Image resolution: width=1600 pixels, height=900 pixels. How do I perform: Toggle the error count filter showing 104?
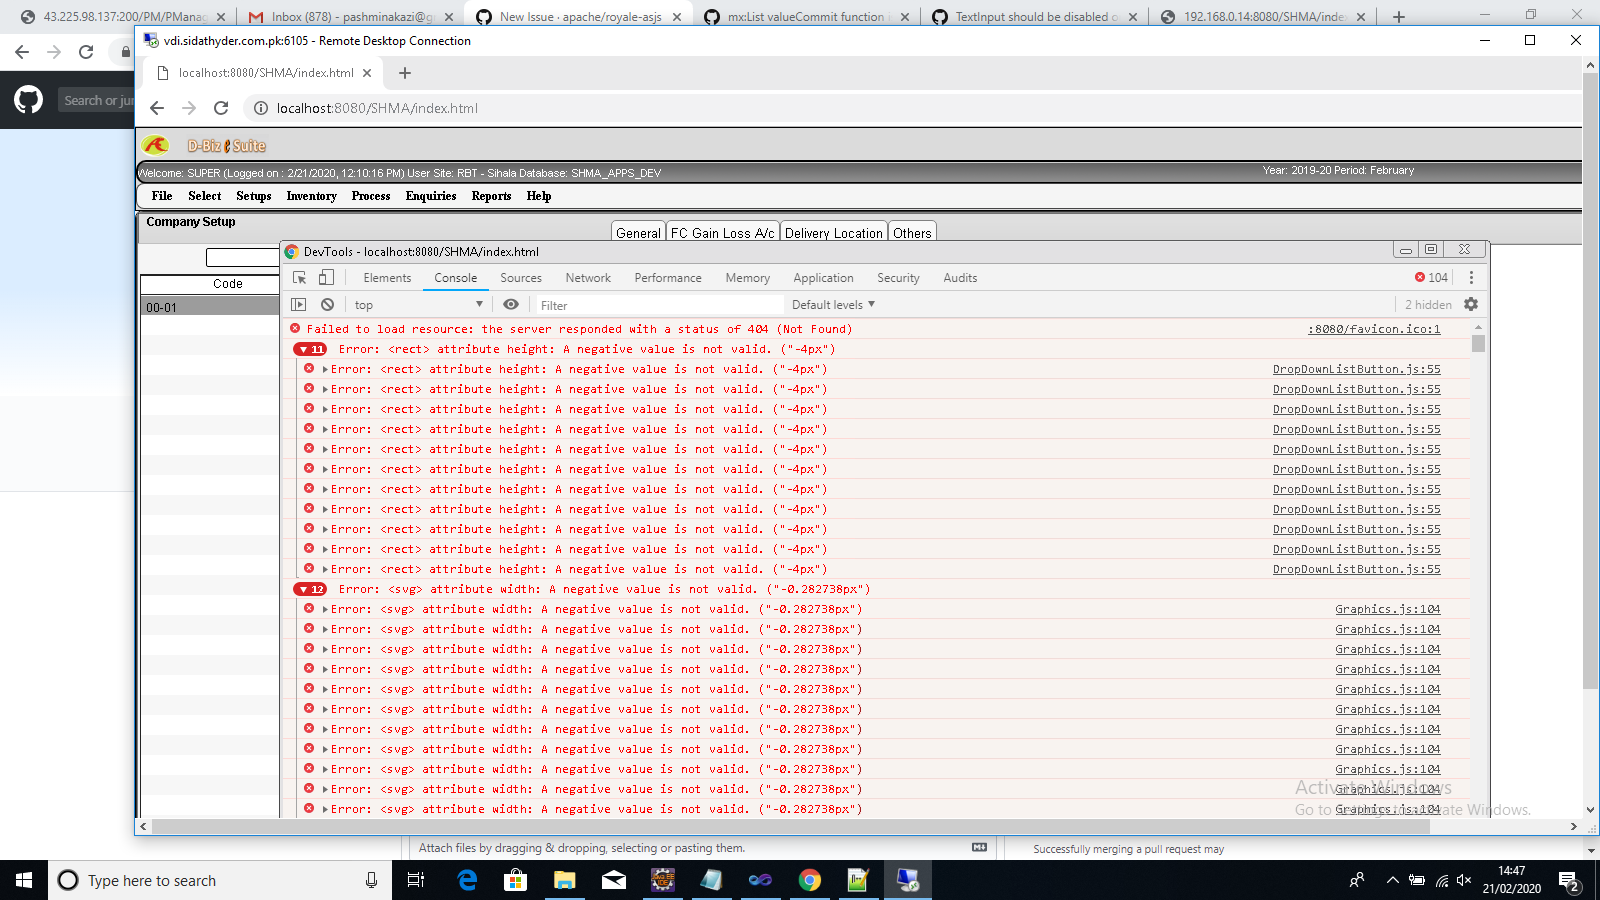[x=1429, y=277]
